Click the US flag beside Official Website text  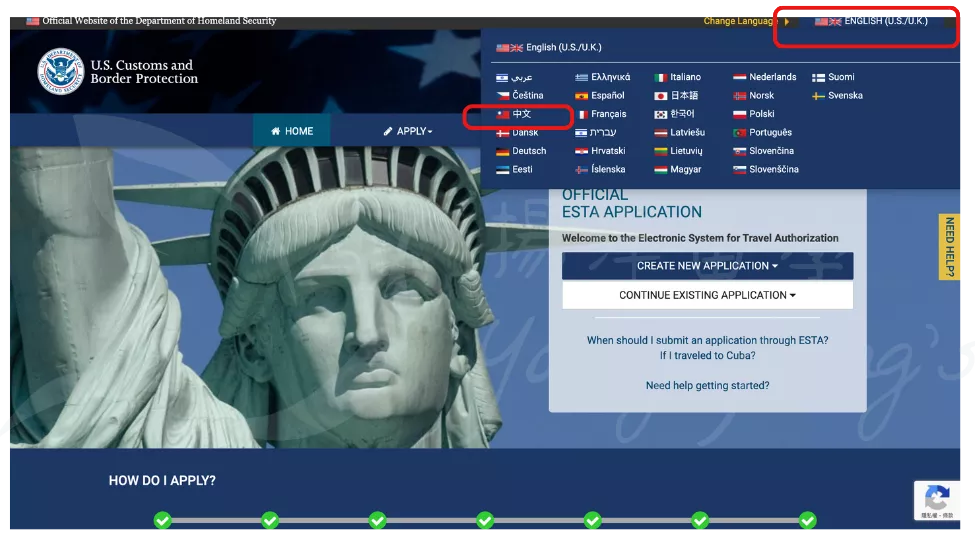point(32,21)
